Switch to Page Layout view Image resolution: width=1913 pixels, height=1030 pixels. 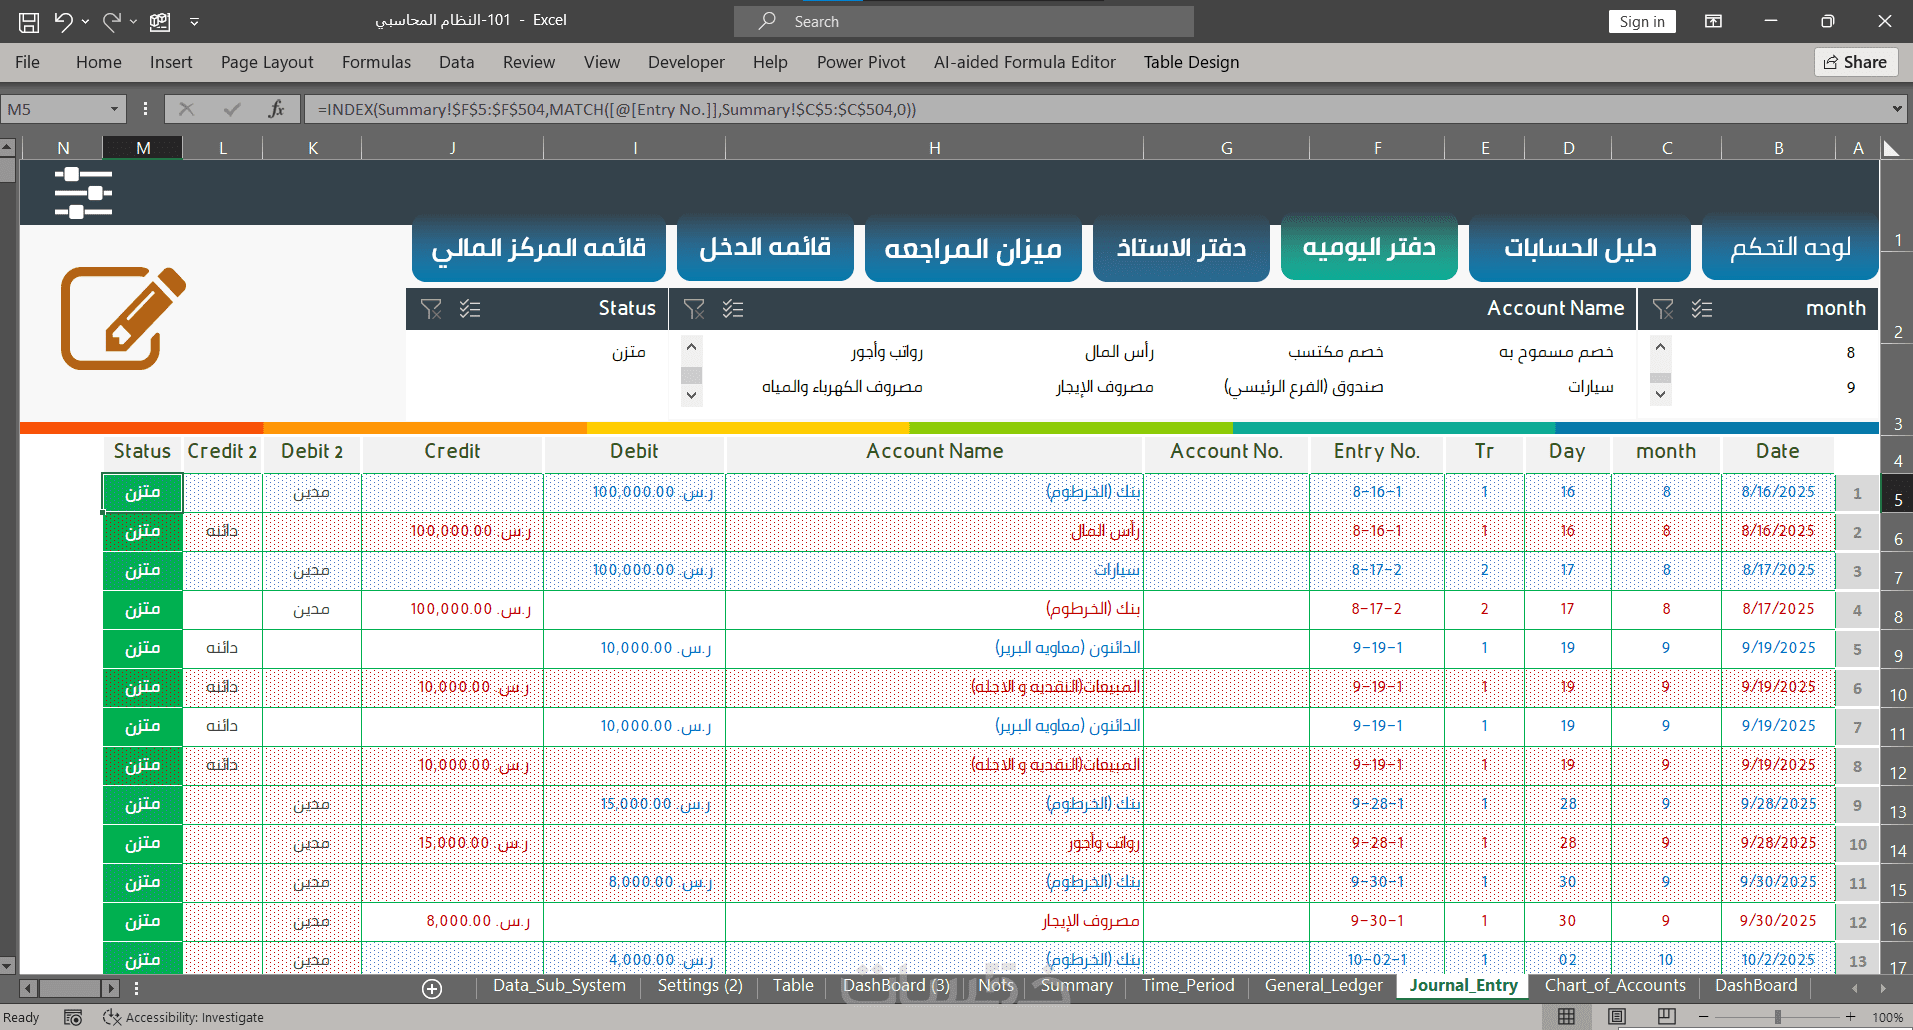click(x=1616, y=1017)
